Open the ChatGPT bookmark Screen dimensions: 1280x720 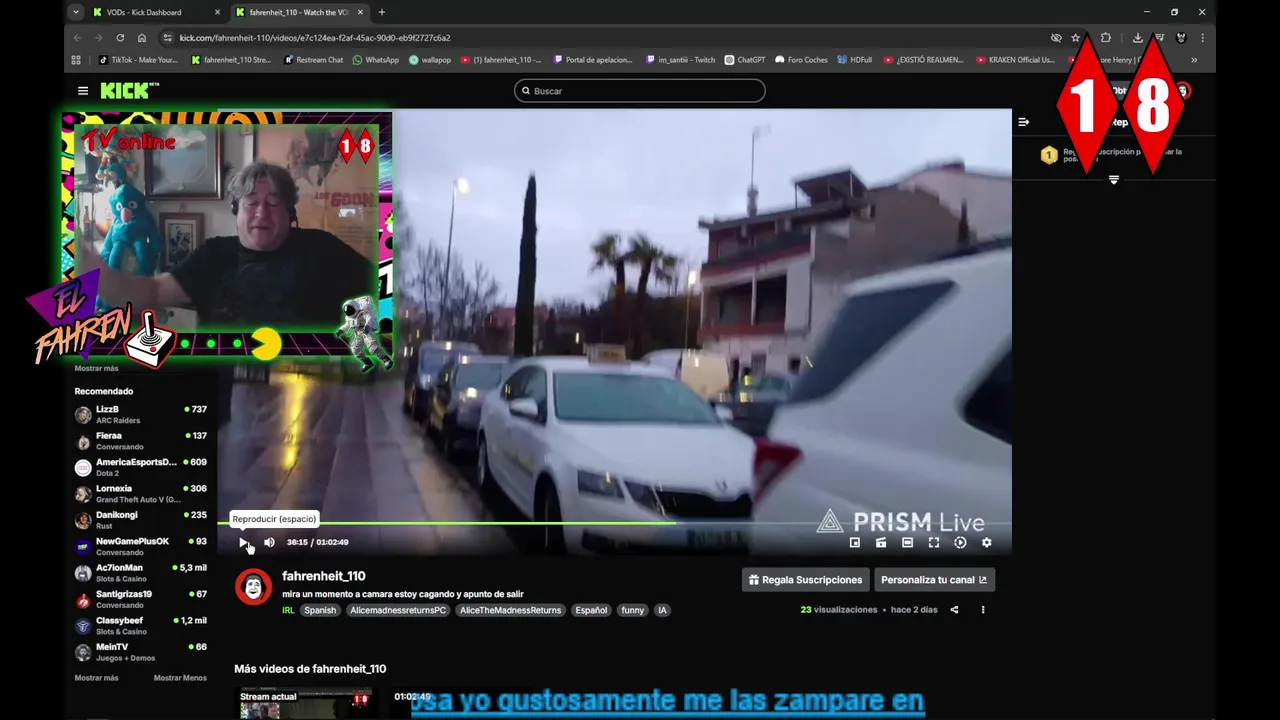[x=745, y=60]
